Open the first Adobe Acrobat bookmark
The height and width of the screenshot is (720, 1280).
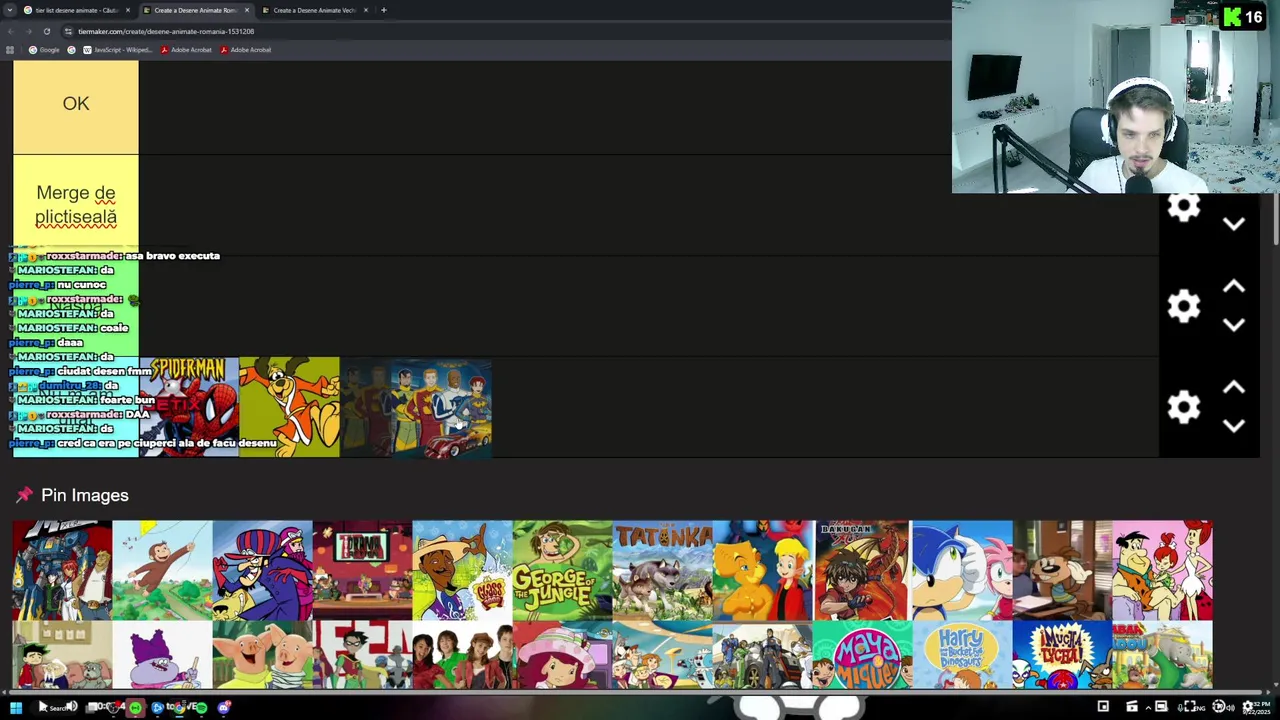coord(186,50)
